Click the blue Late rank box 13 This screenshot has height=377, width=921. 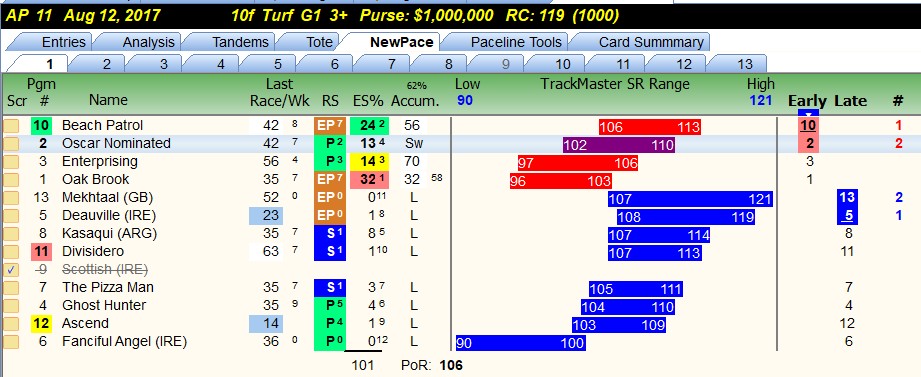click(x=846, y=198)
